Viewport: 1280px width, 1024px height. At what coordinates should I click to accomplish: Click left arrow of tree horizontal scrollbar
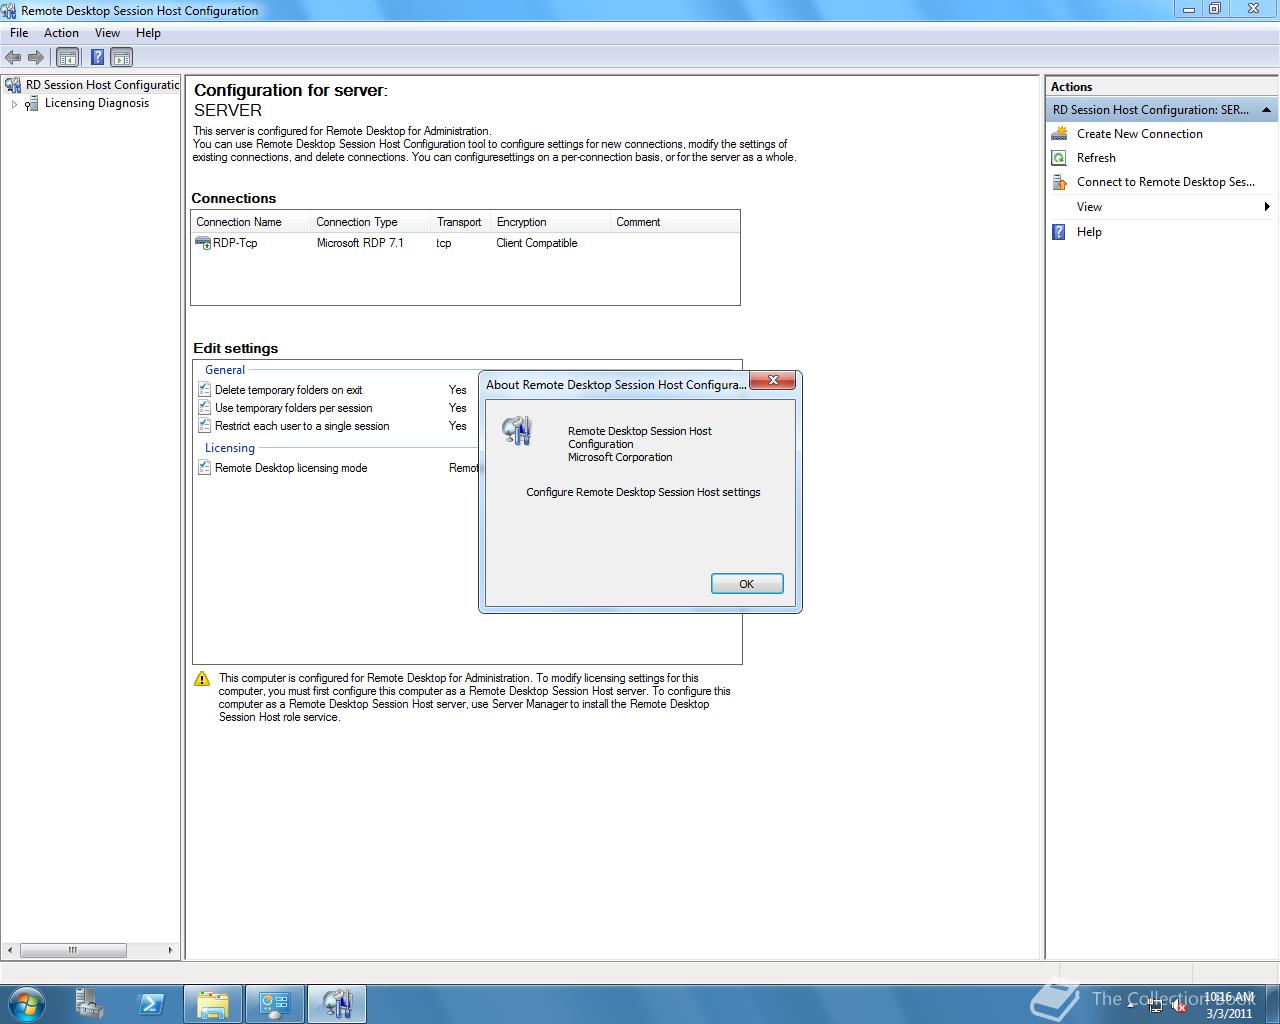click(x=11, y=950)
